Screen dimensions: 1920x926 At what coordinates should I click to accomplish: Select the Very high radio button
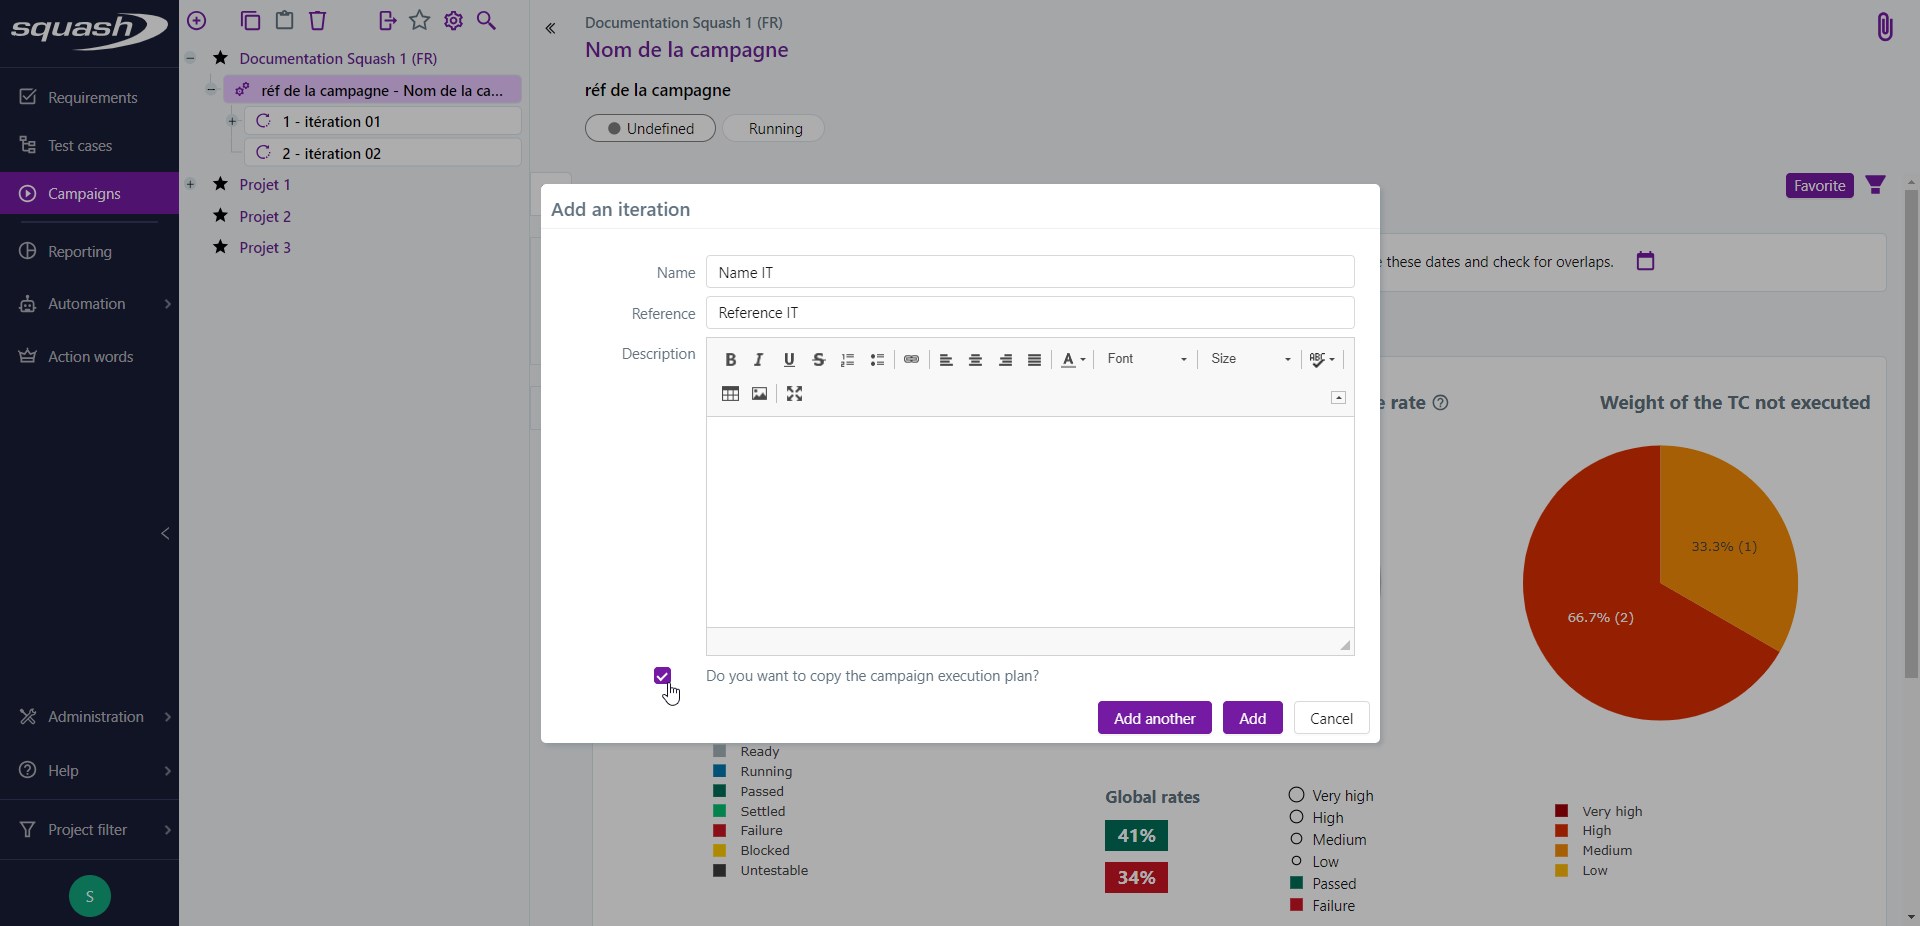pyautogui.click(x=1297, y=795)
